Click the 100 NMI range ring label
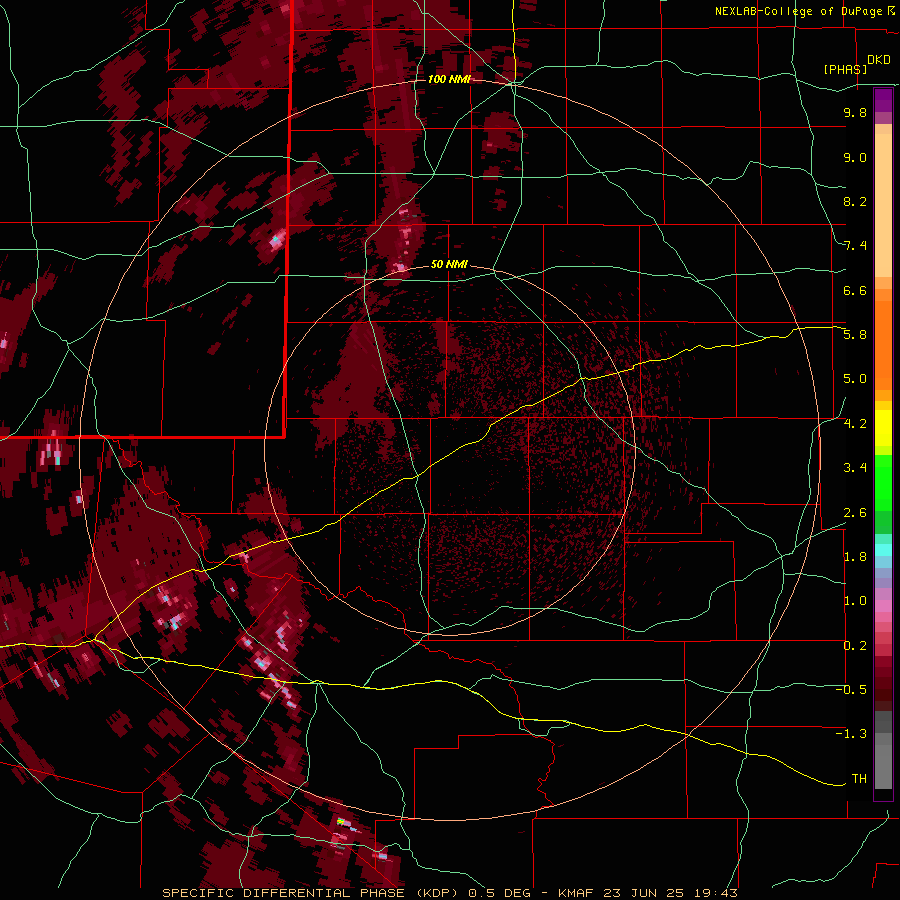The width and height of the screenshot is (900, 900). click(449, 79)
